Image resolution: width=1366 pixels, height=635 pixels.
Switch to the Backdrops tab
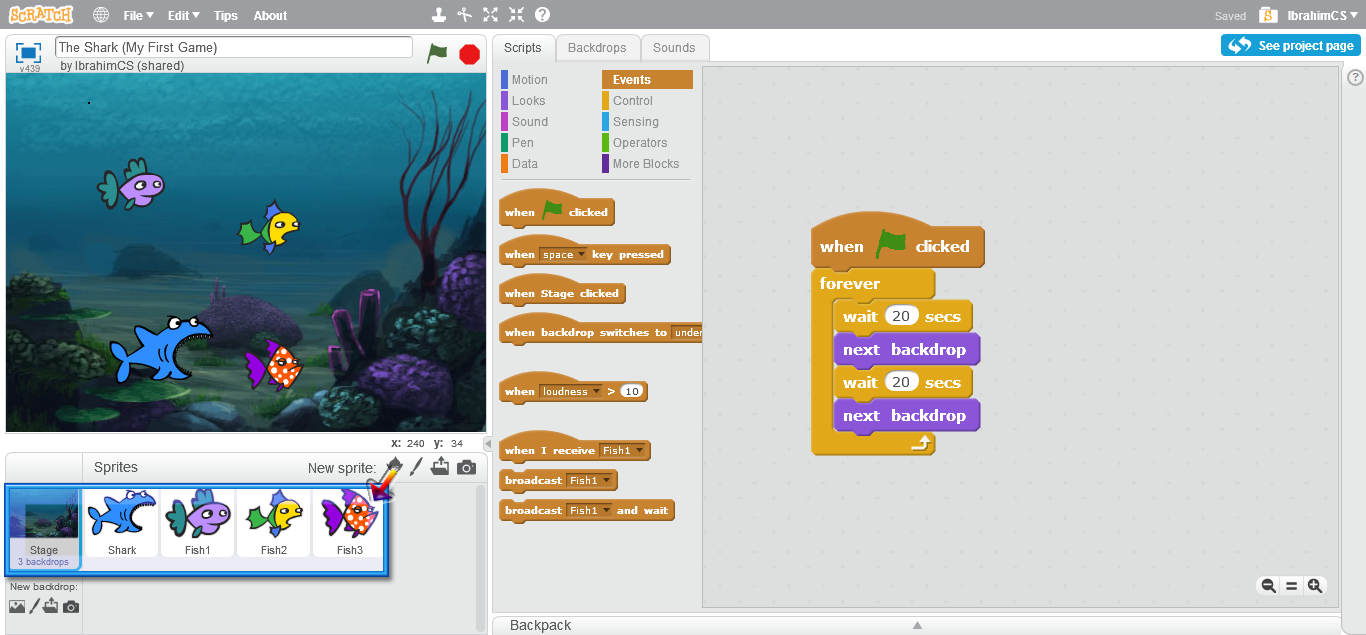tap(597, 48)
